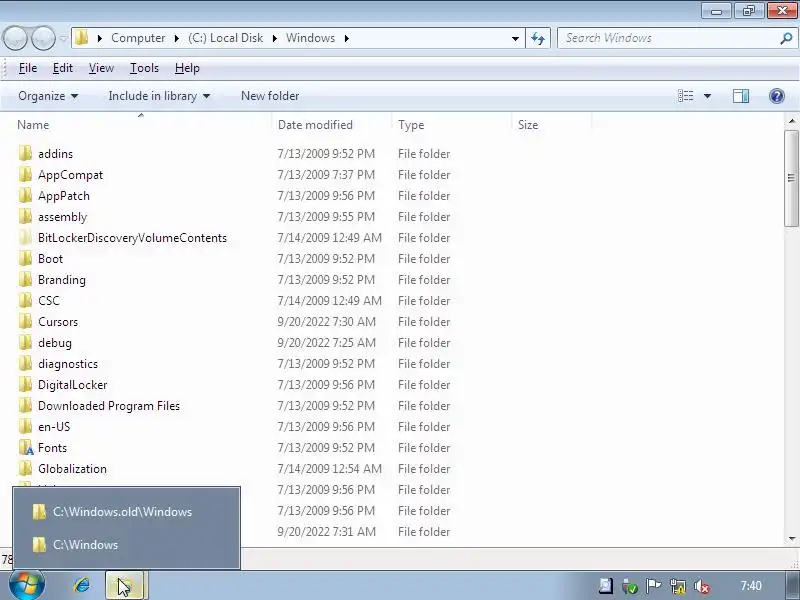Click the 7:40 taskbar clock
The width and height of the screenshot is (800, 600).
pos(751,586)
